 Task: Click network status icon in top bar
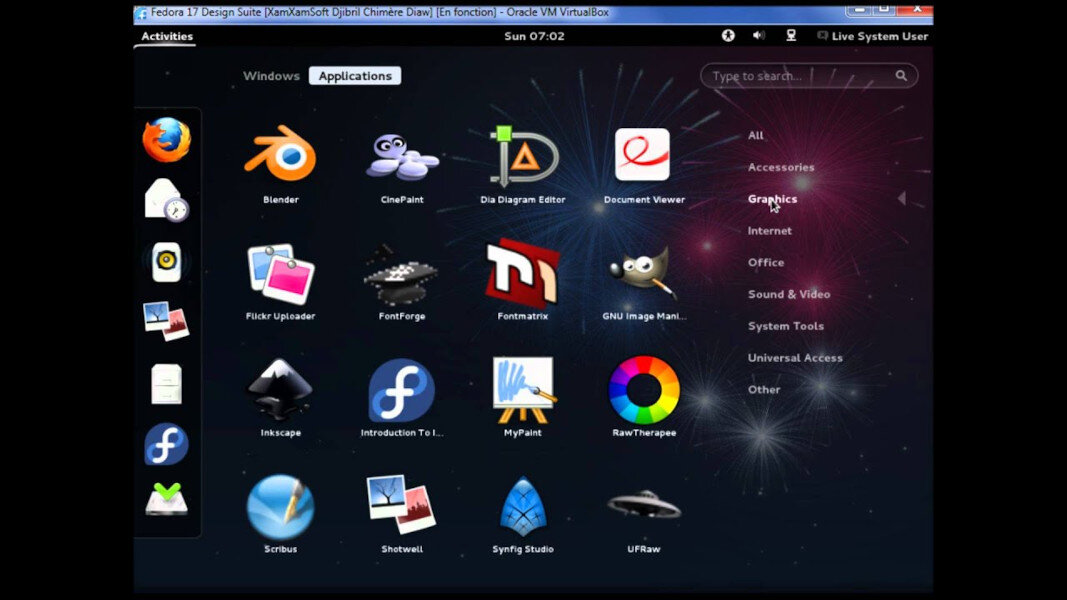pos(791,35)
